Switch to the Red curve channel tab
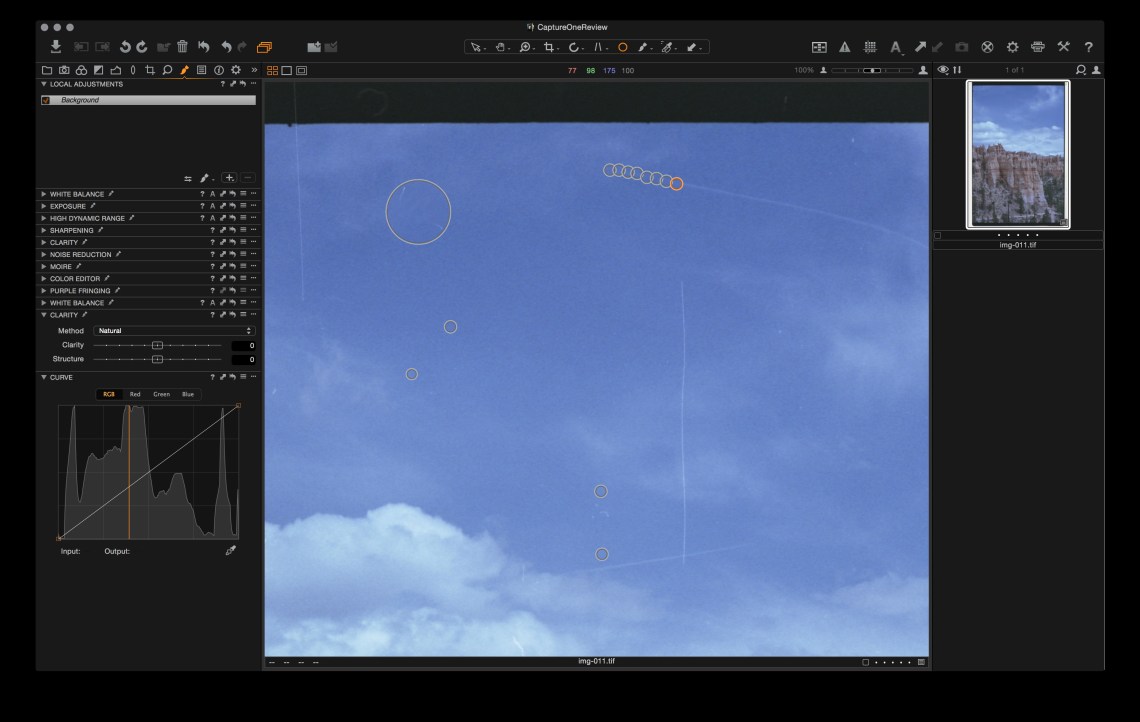 tap(135, 394)
